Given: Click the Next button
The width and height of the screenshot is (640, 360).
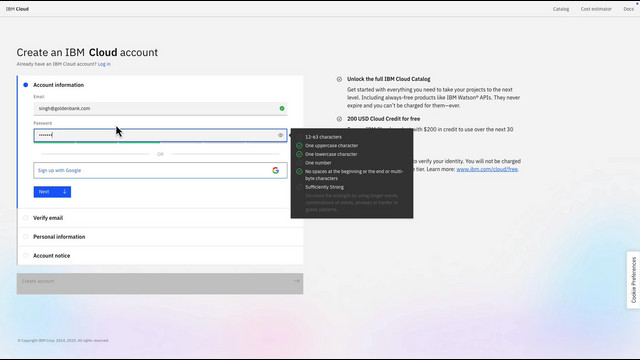Looking at the screenshot, I should pyautogui.click(x=52, y=192).
